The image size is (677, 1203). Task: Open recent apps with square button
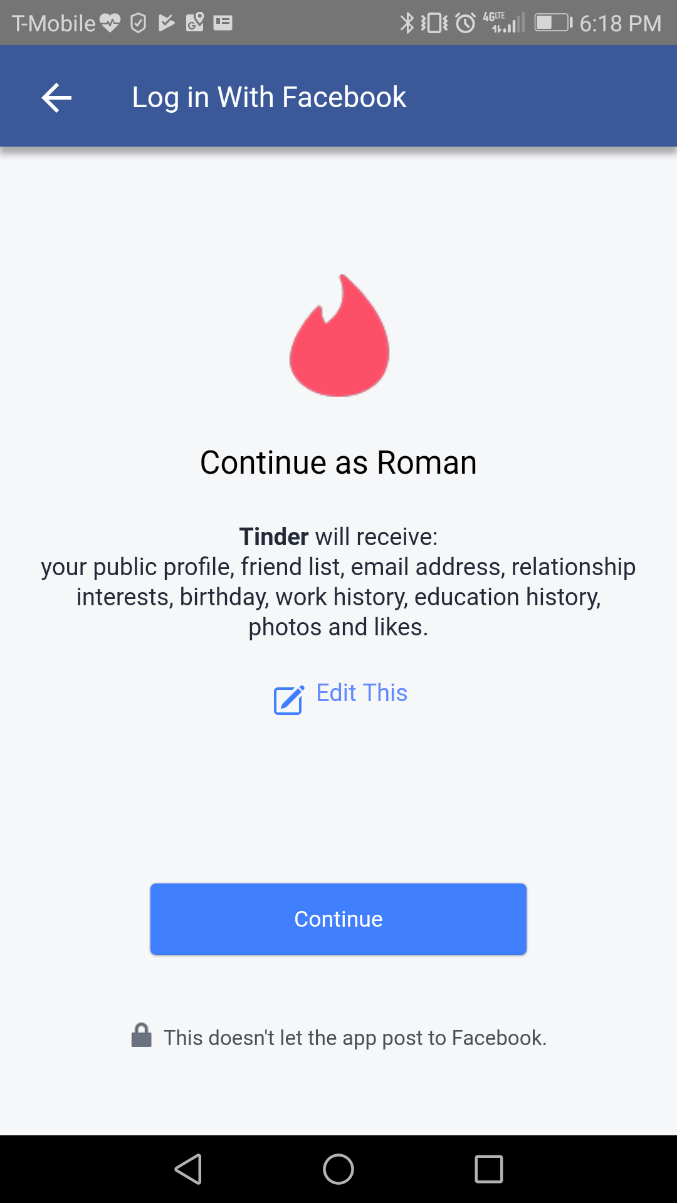point(488,1168)
